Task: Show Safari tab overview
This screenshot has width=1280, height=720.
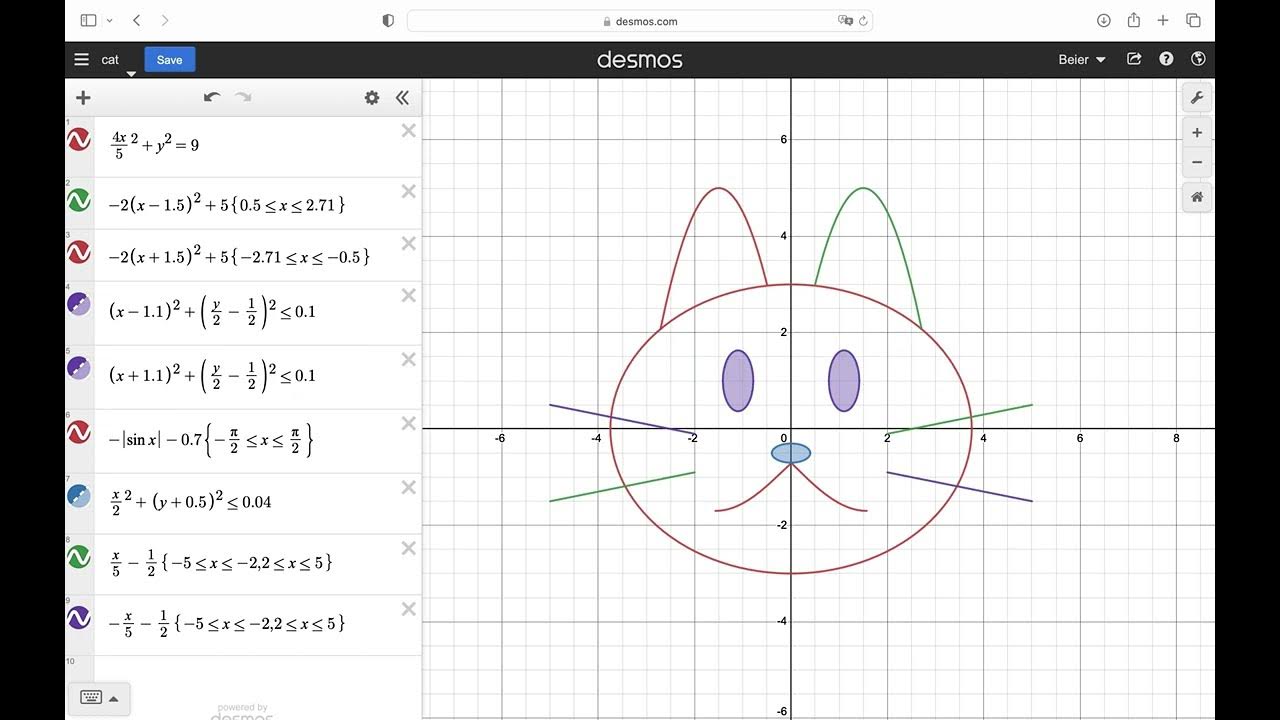Action: tap(1193, 20)
